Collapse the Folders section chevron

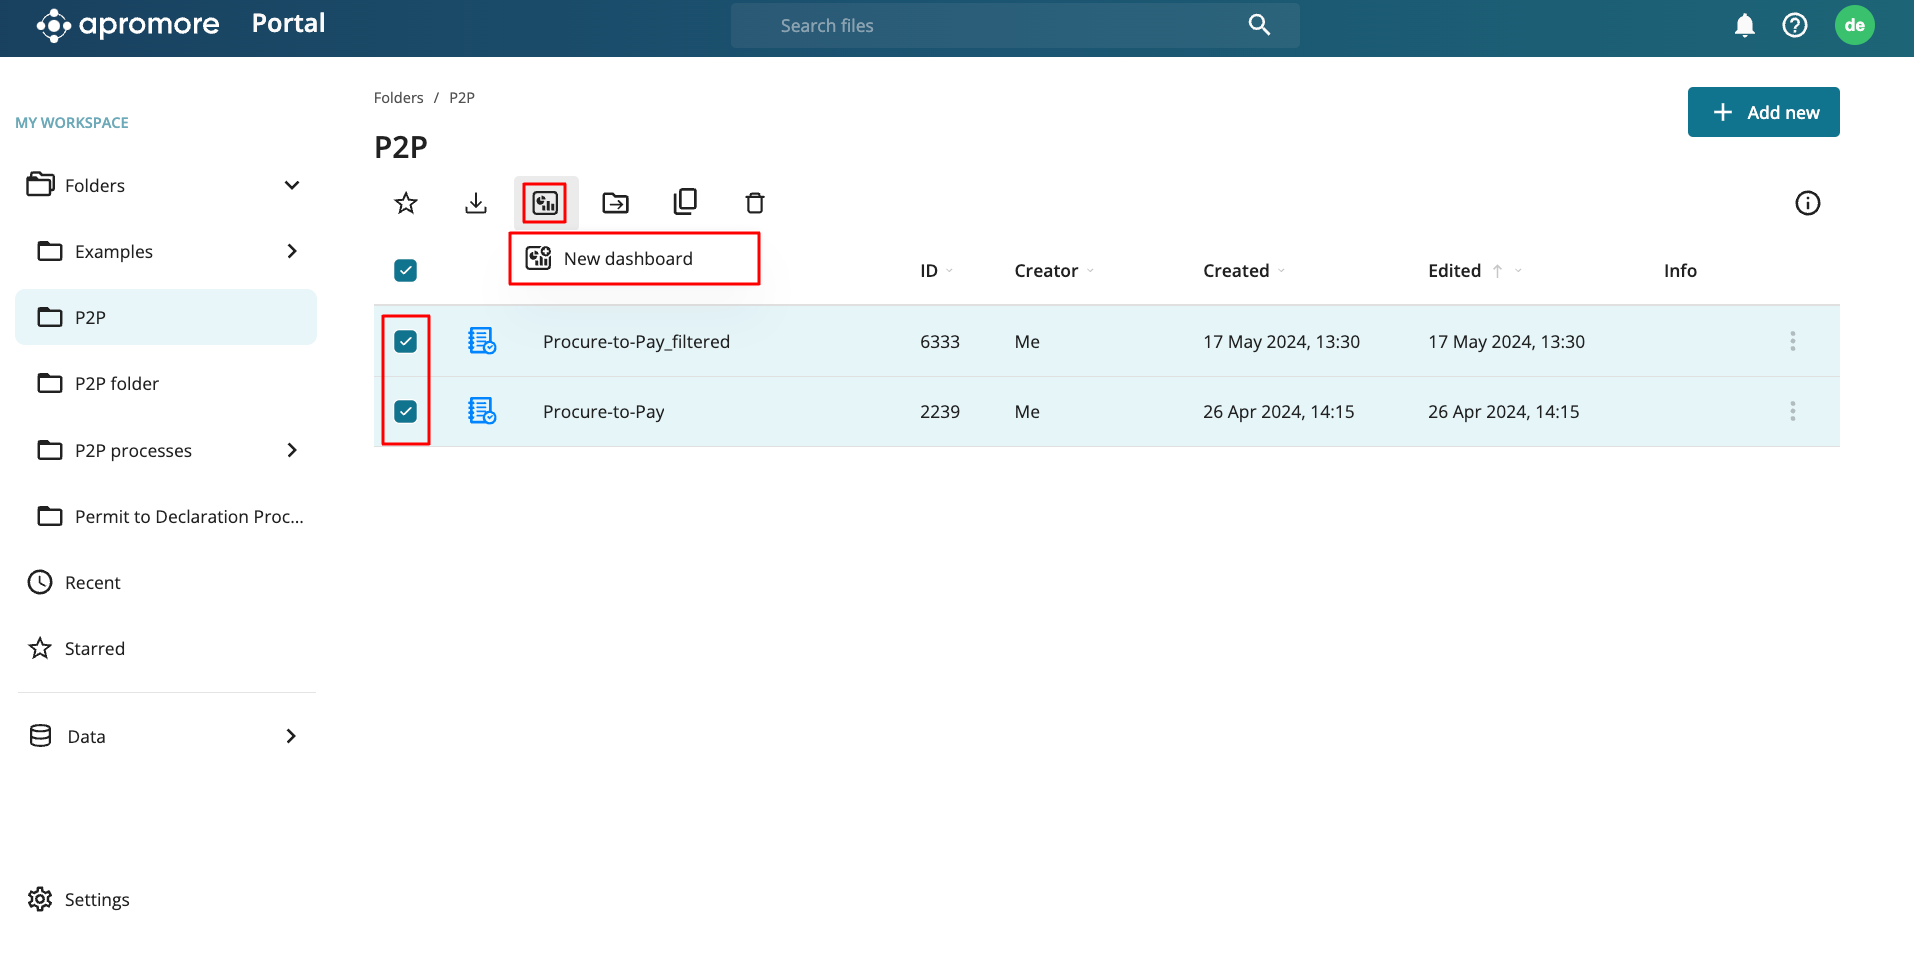point(292,185)
